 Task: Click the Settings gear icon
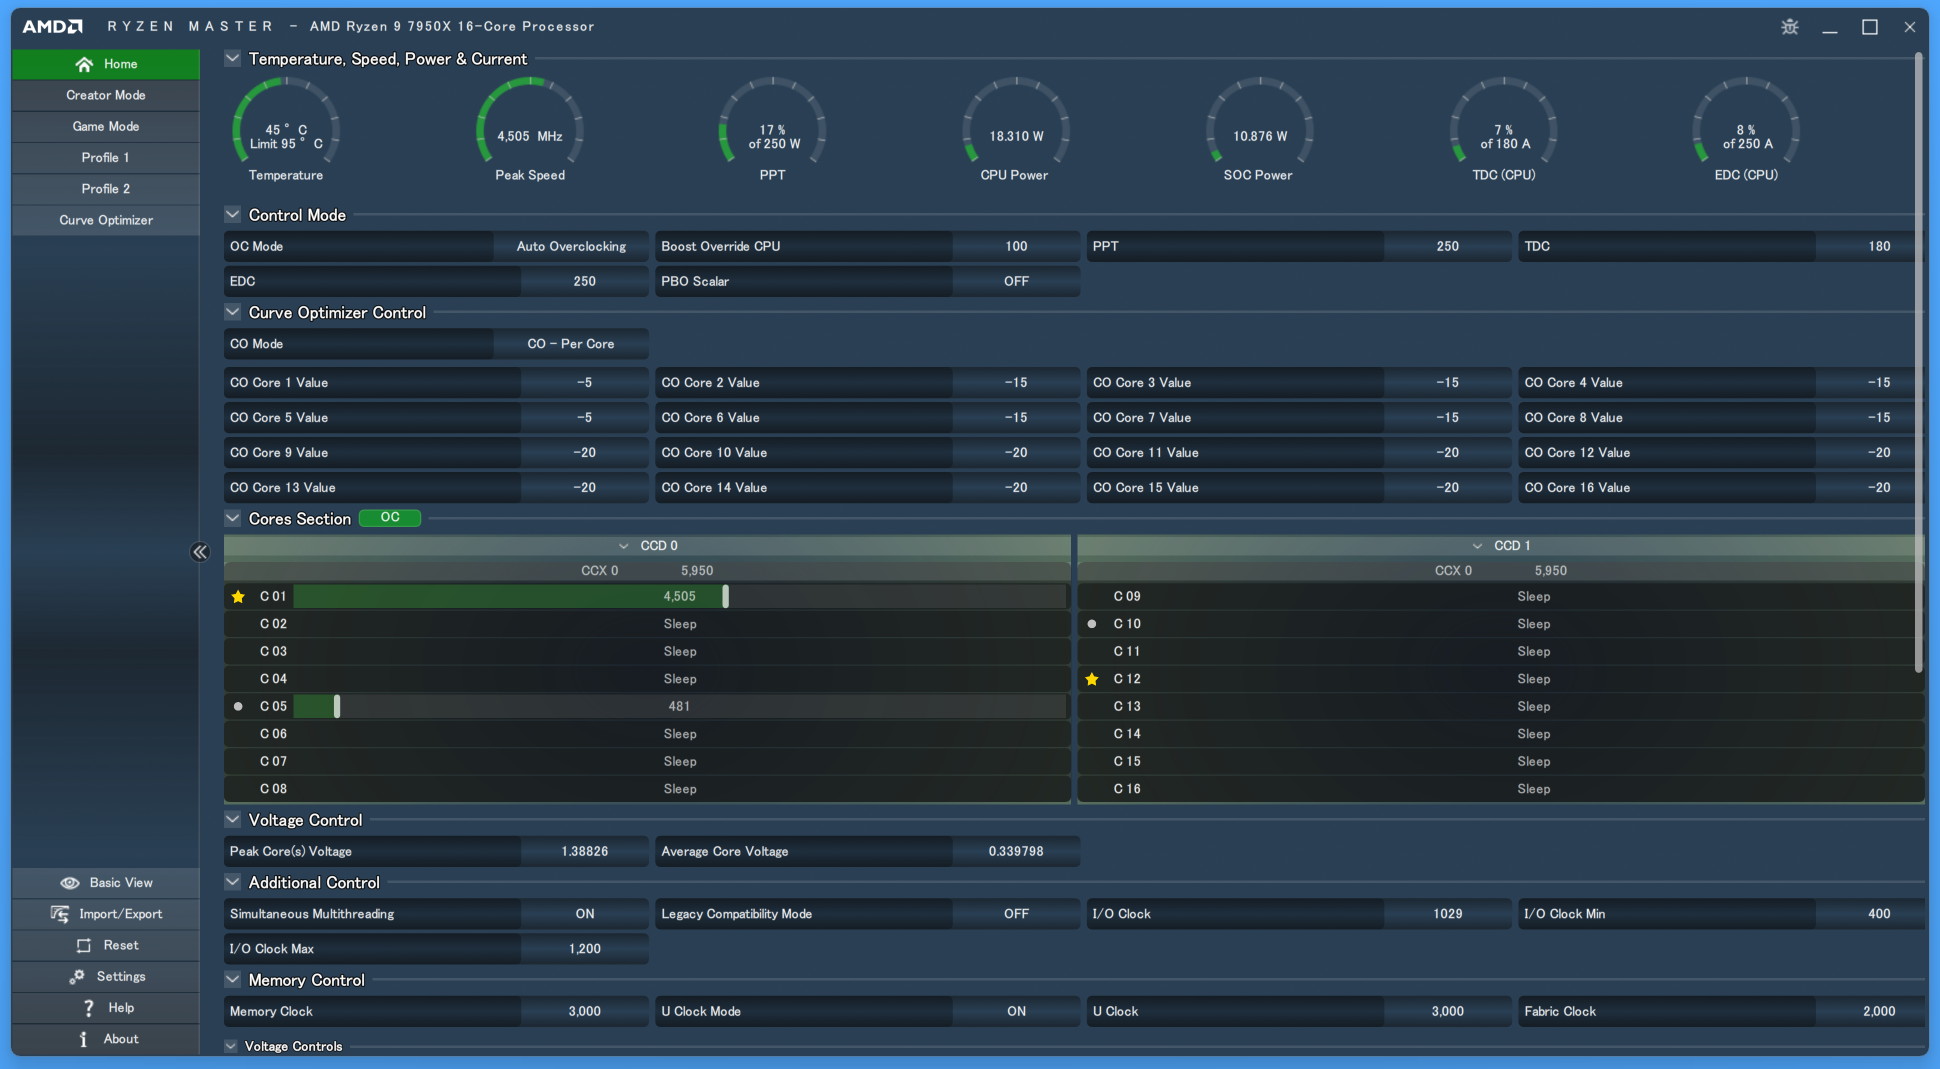coord(77,976)
